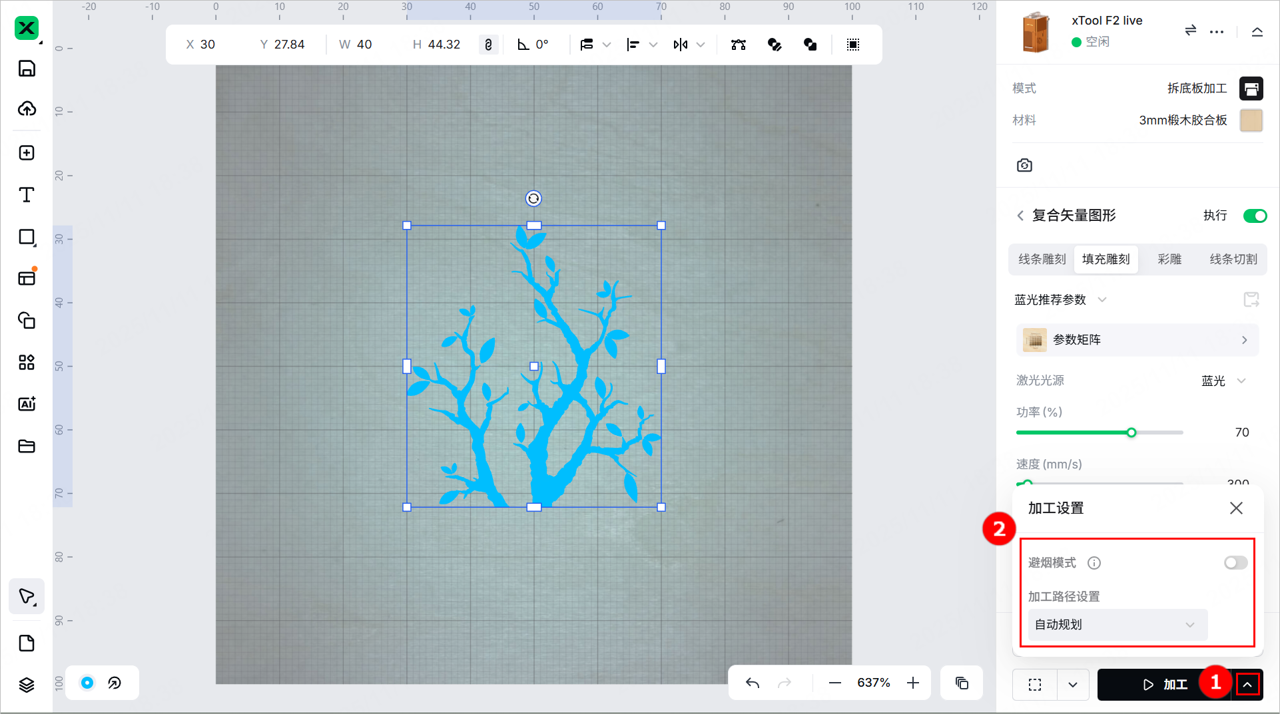Enable the 避烟模式 toggle
1280x714 pixels.
(1235, 563)
